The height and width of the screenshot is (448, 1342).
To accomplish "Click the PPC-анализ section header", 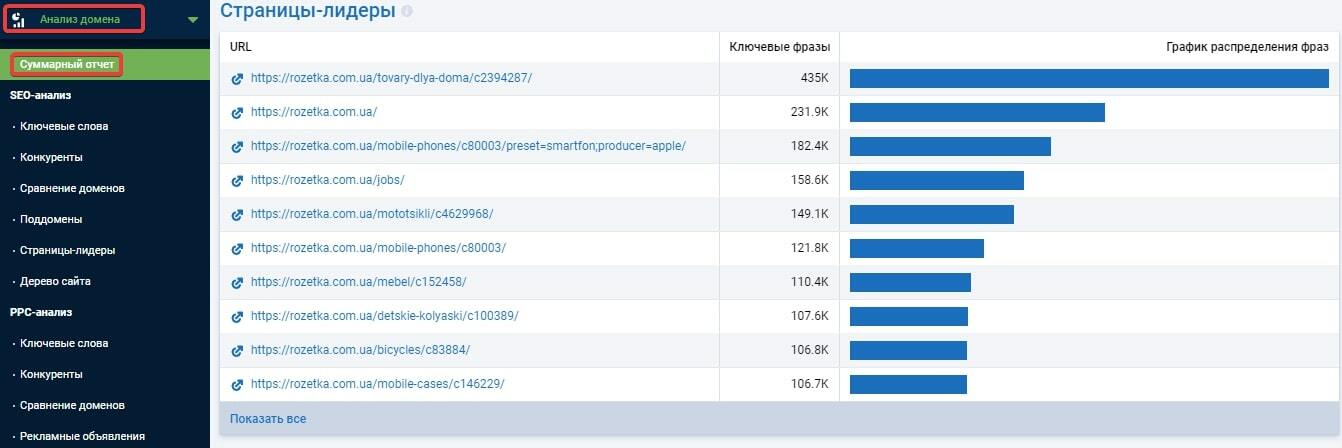I will pos(41,312).
